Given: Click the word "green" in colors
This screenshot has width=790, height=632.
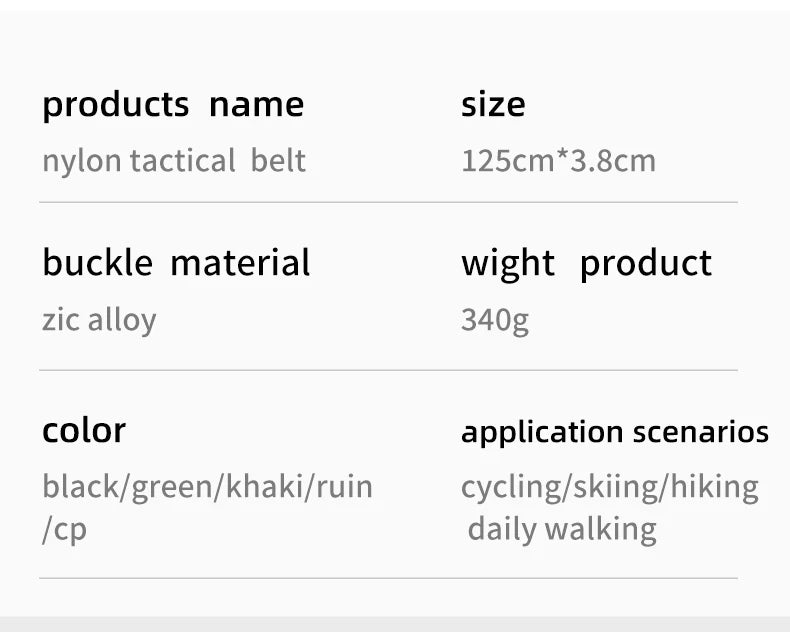Looking at the screenshot, I should pos(173,487).
